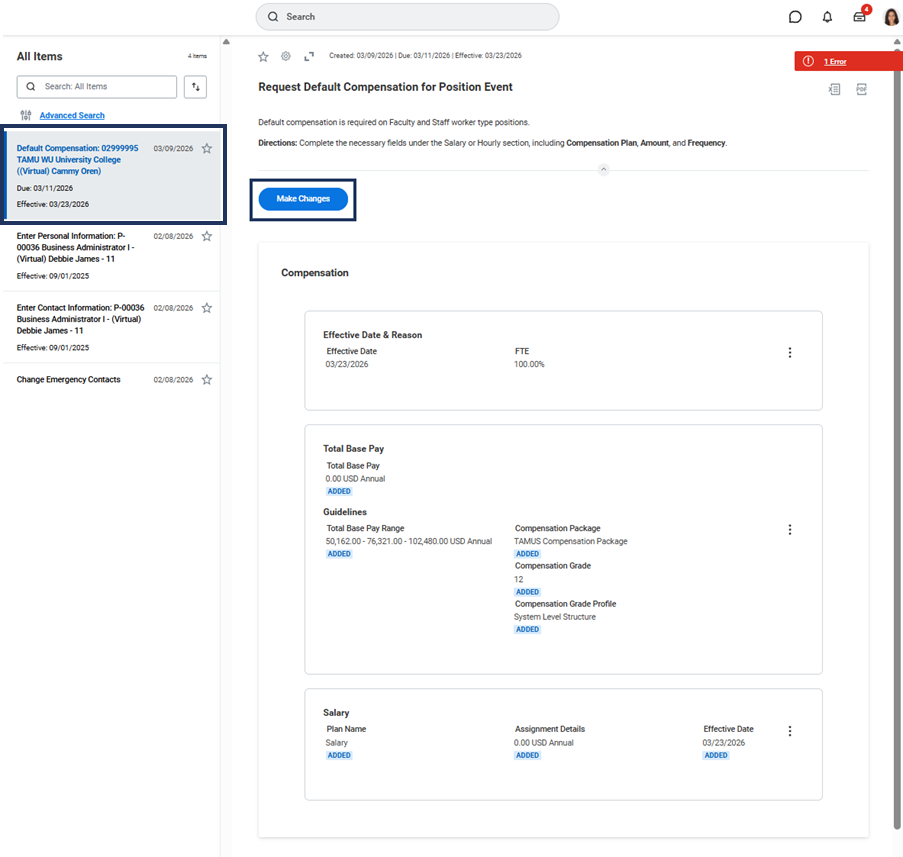Image resolution: width=903 pixels, height=857 pixels.
Task: Open the gear settings icon beside the task star
Action: [286, 56]
